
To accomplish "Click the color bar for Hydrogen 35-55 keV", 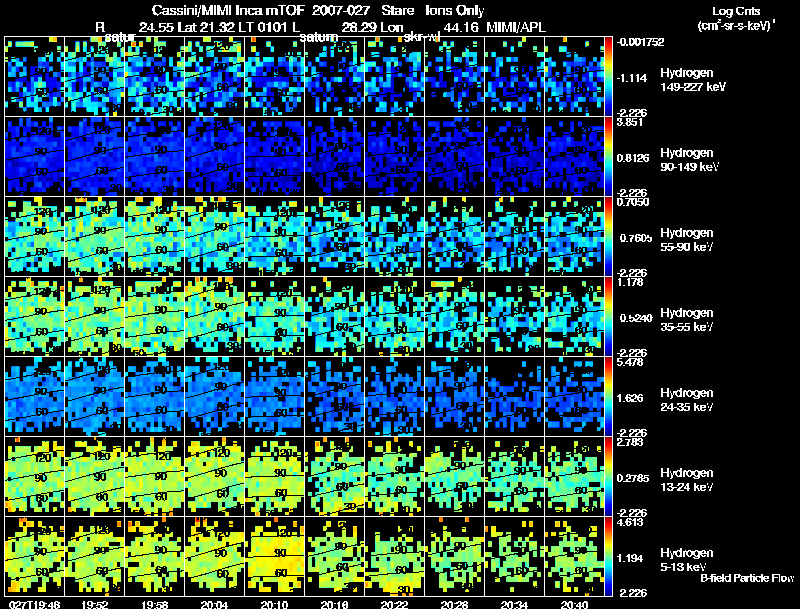I will point(608,316).
